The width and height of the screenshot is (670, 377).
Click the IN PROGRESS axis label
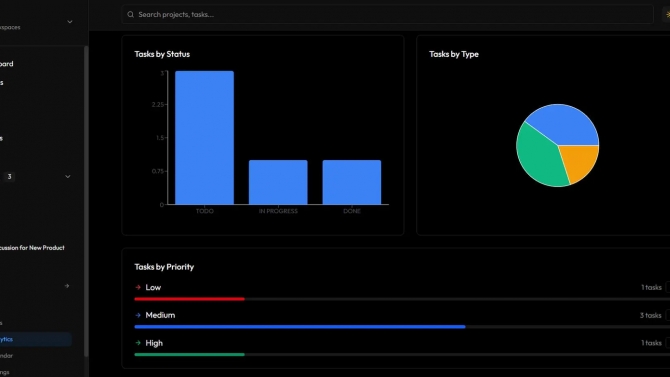278,211
